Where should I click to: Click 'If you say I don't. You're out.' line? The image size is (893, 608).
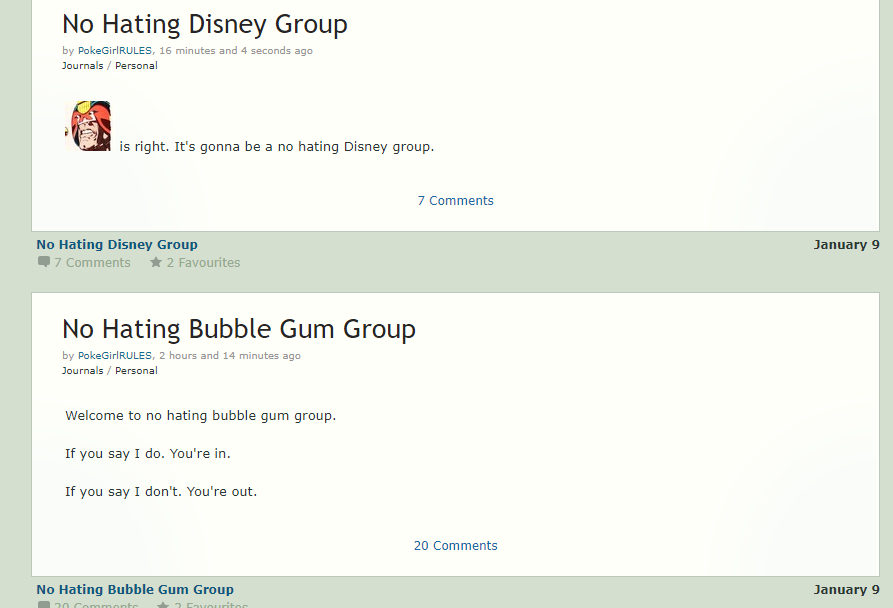click(x=161, y=492)
